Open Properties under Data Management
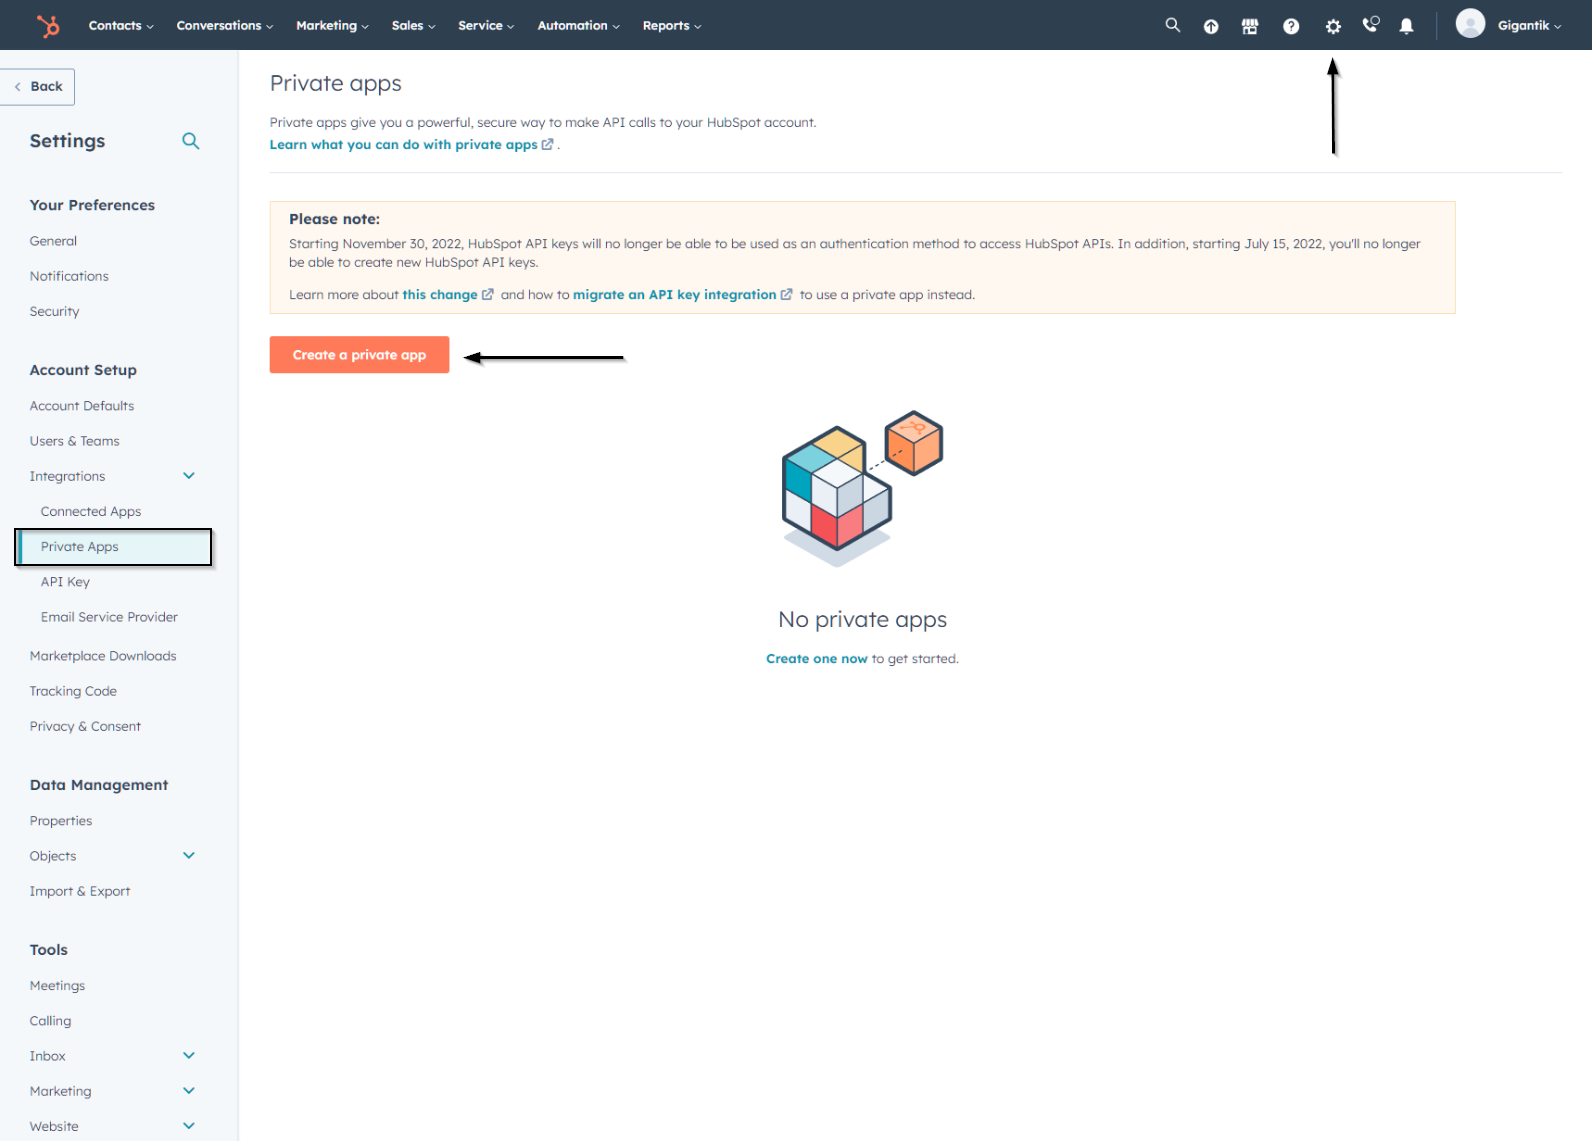1592x1141 pixels. click(61, 821)
